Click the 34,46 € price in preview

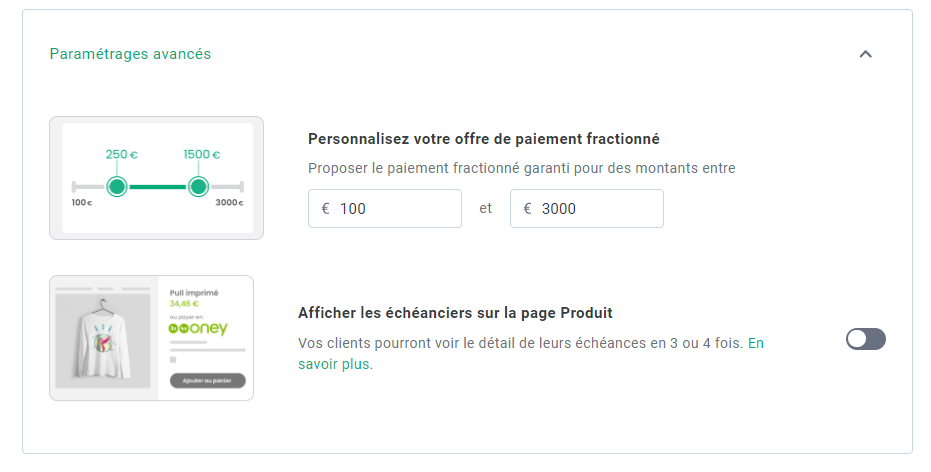184,303
